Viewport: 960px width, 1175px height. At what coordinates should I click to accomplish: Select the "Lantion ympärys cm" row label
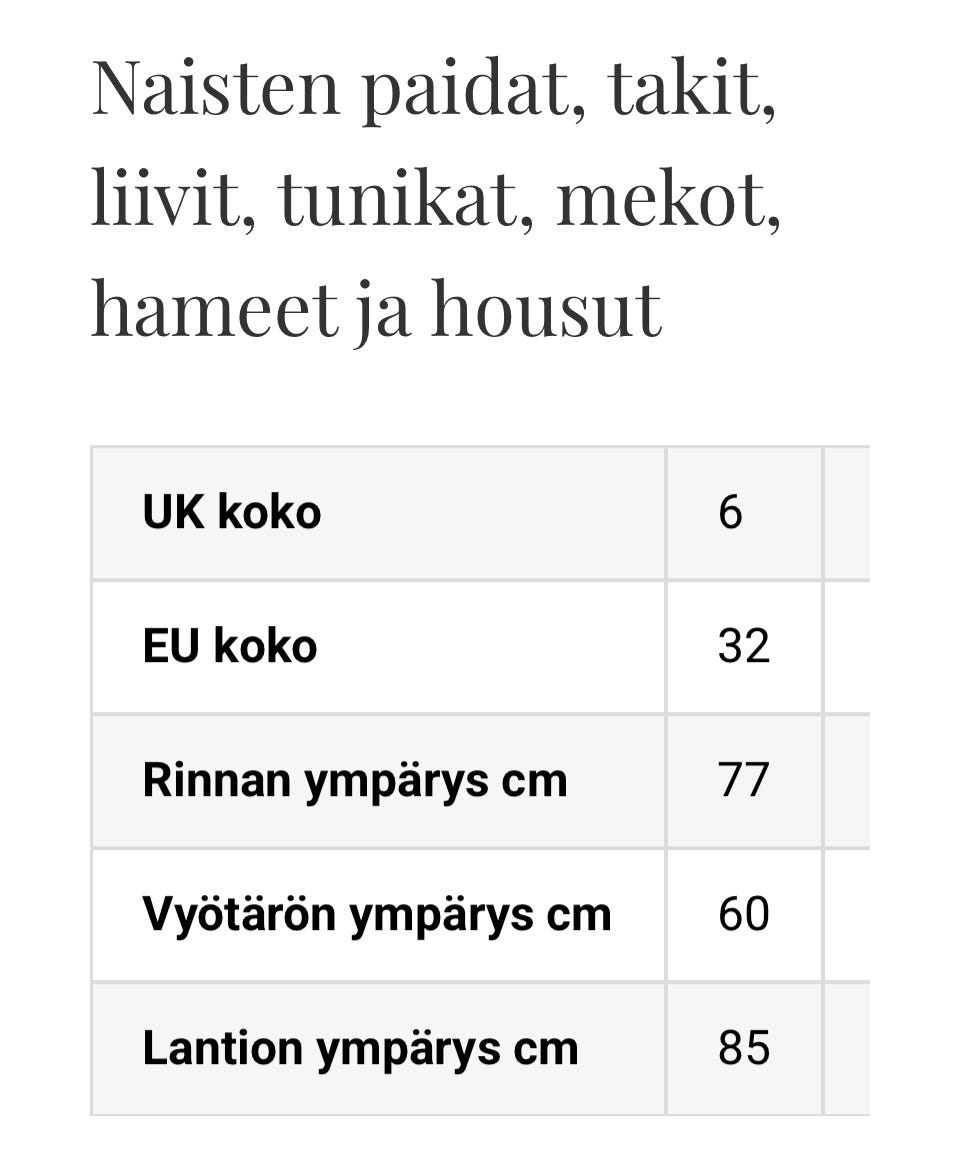(x=360, y=1048)
